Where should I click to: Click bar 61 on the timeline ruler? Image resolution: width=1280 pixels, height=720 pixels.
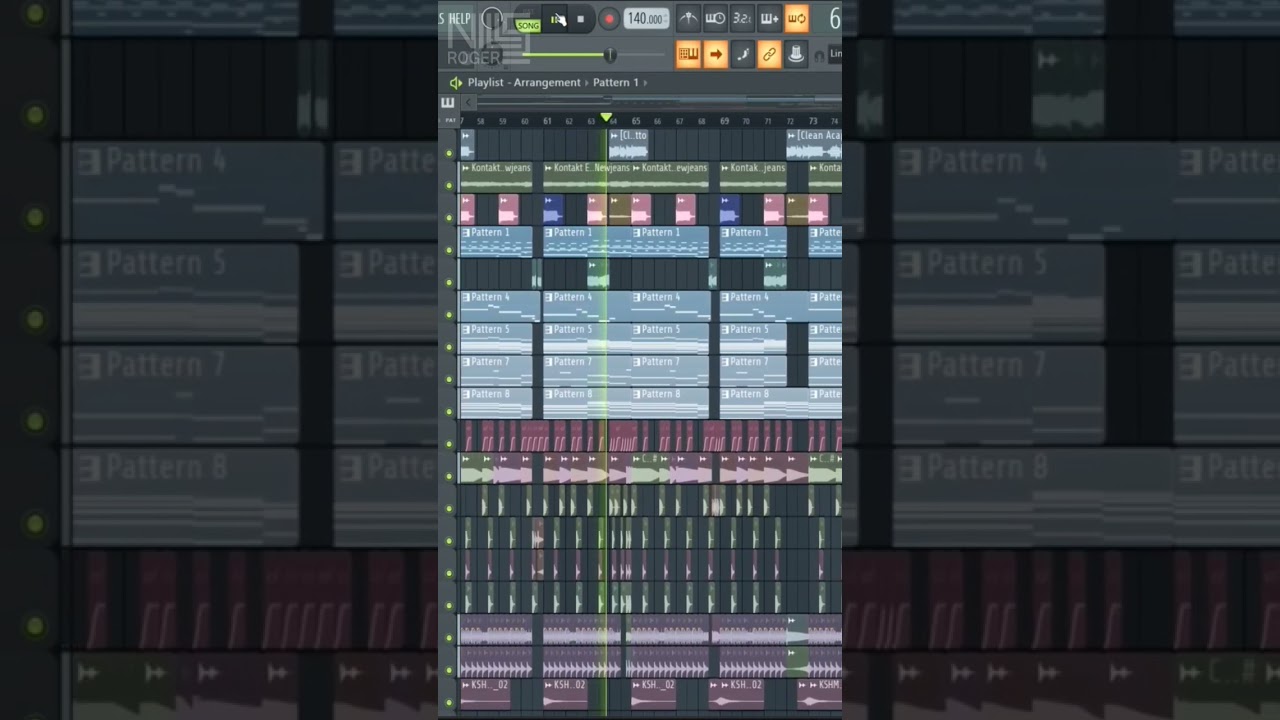(x=547, y=121)
